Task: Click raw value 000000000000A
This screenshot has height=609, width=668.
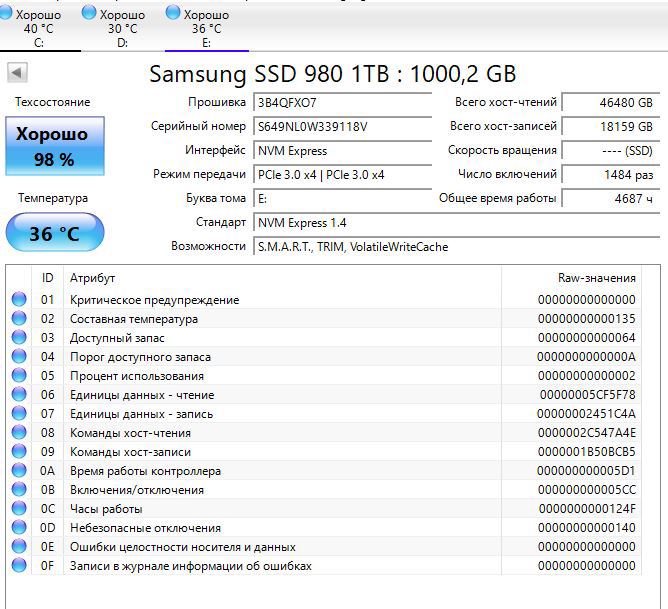Action: (x=587, y=356)
